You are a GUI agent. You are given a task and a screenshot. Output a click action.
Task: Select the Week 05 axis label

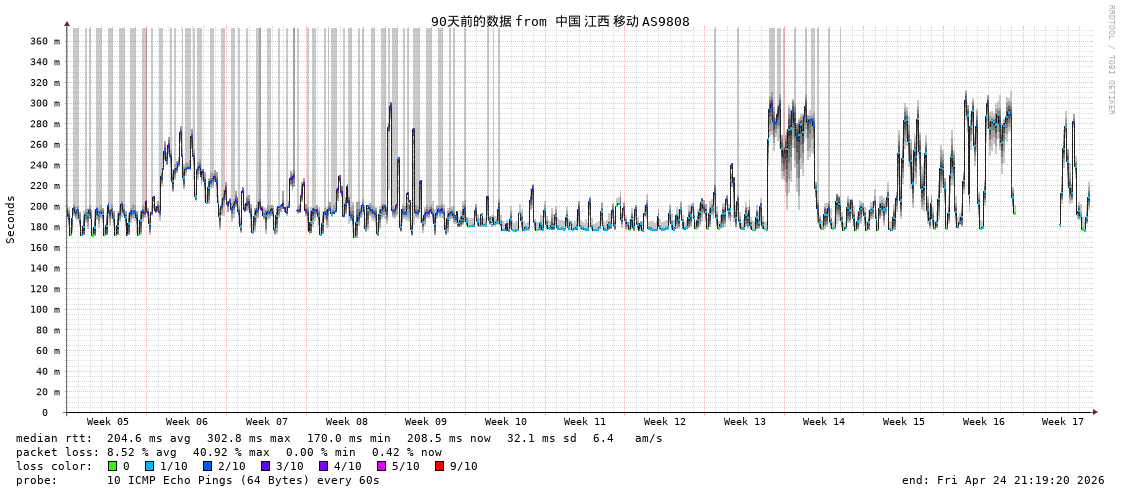[x=107, y=422]
